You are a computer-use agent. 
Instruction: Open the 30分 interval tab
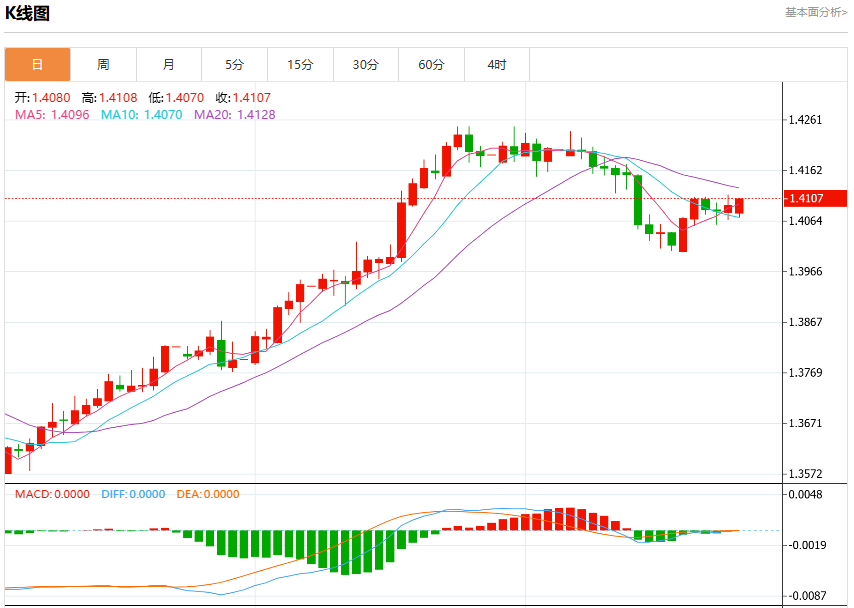[x=366, y=64]
